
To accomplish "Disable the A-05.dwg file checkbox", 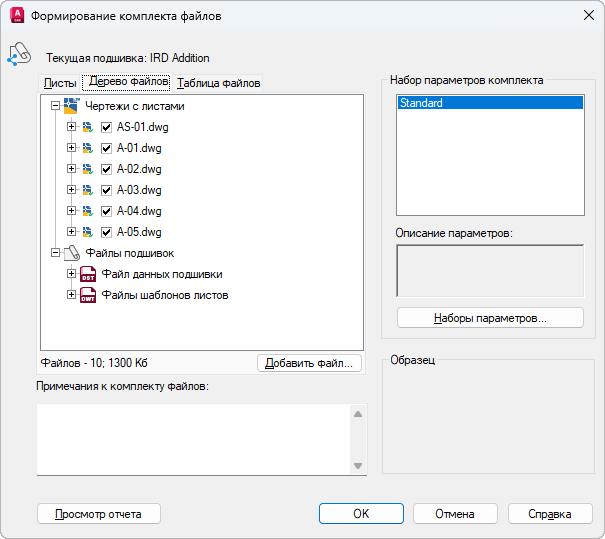I will point(106,232).
